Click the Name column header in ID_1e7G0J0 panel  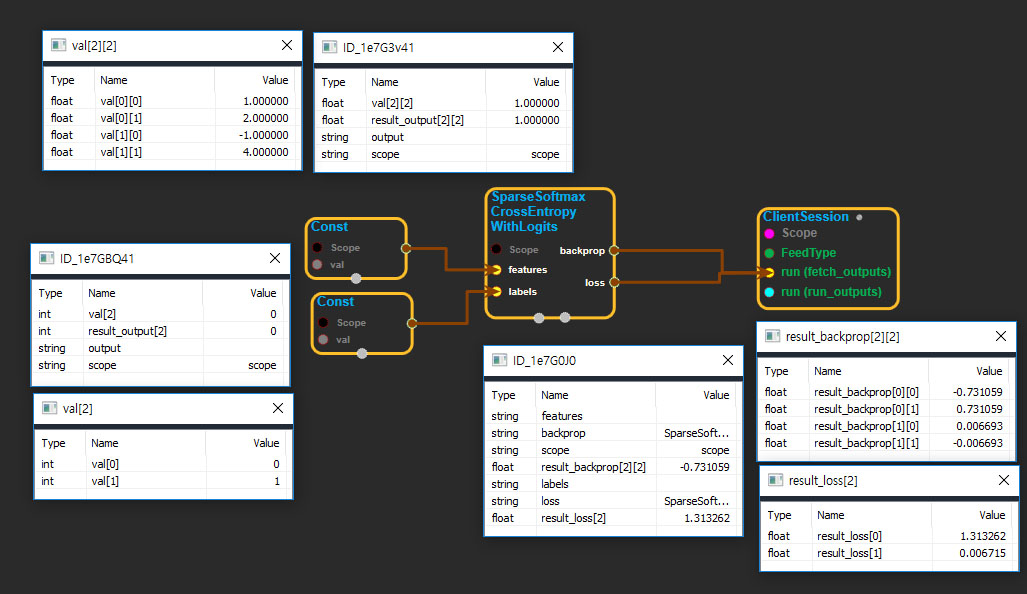click(x=554, y=395)
